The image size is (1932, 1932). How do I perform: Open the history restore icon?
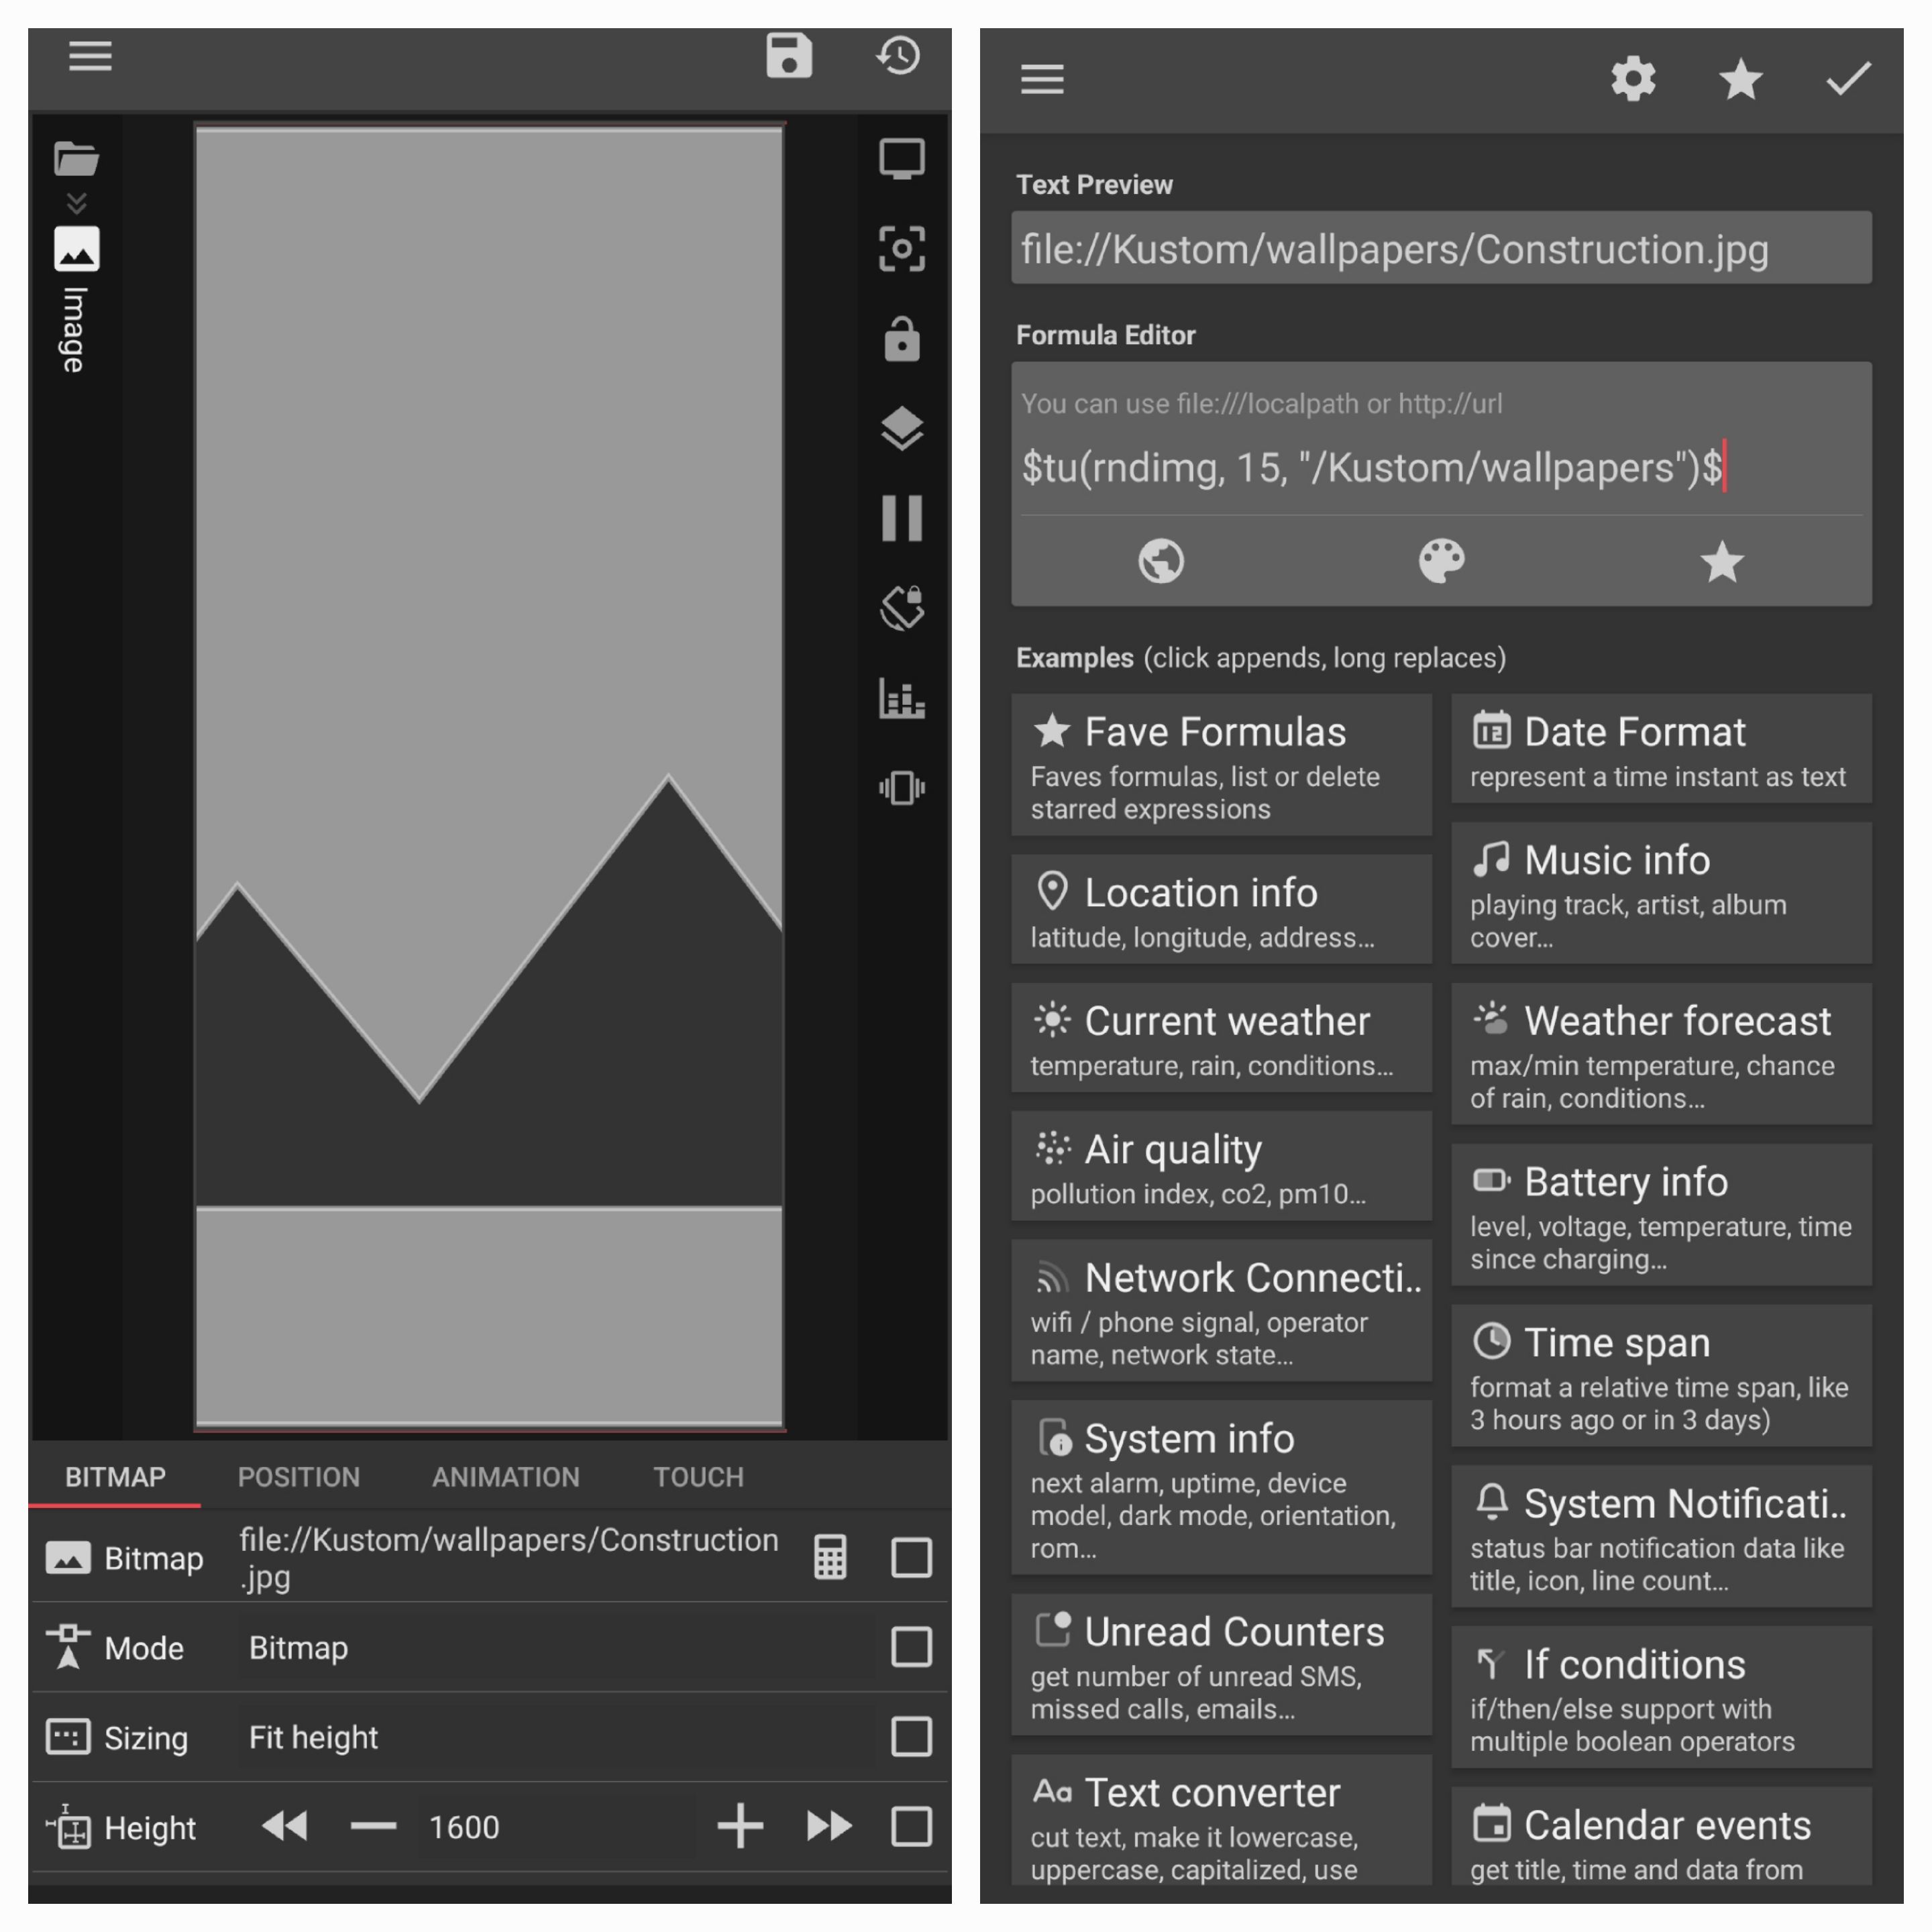tap(898, 55)
